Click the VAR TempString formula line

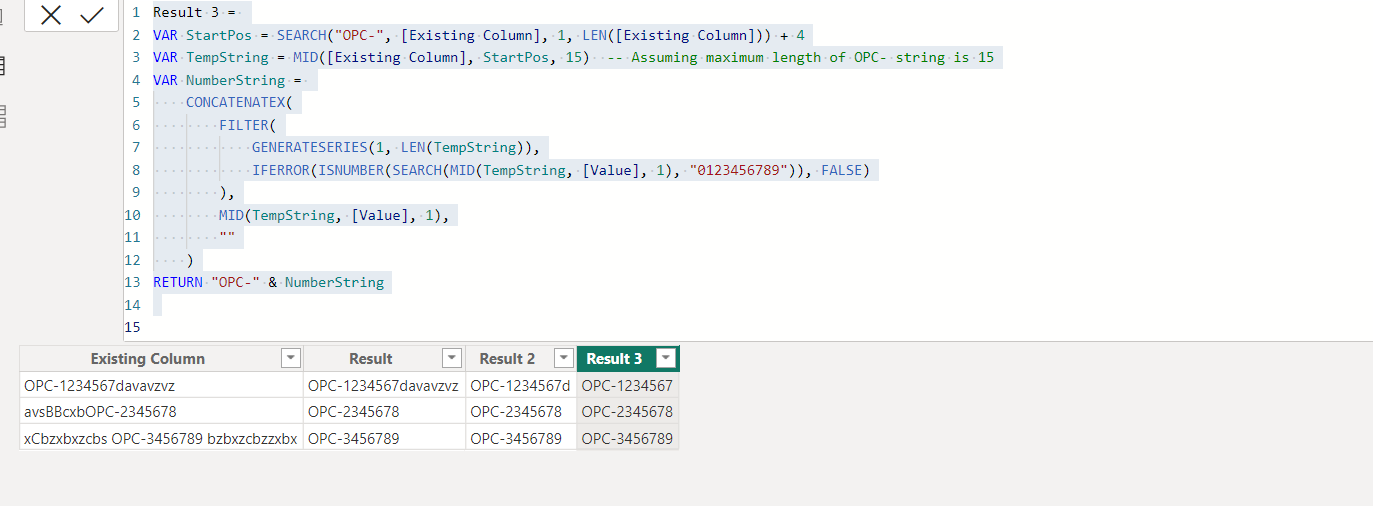pyautogui.click(x=573, y=57)
